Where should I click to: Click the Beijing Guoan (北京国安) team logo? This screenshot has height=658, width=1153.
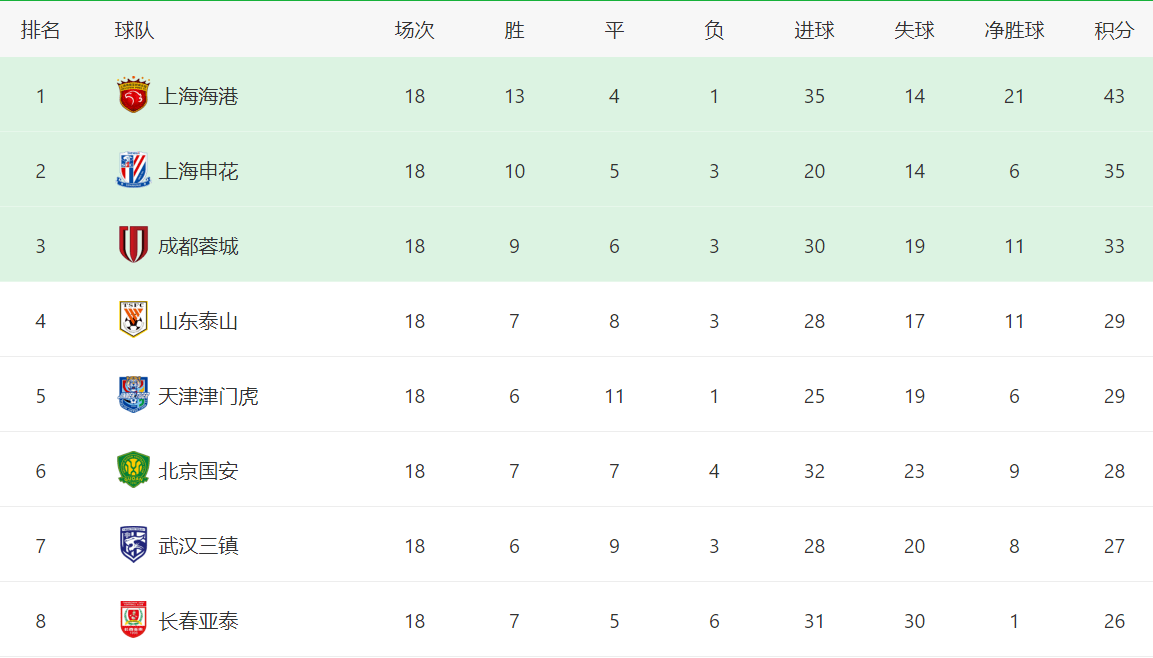[x=133, y=470]
